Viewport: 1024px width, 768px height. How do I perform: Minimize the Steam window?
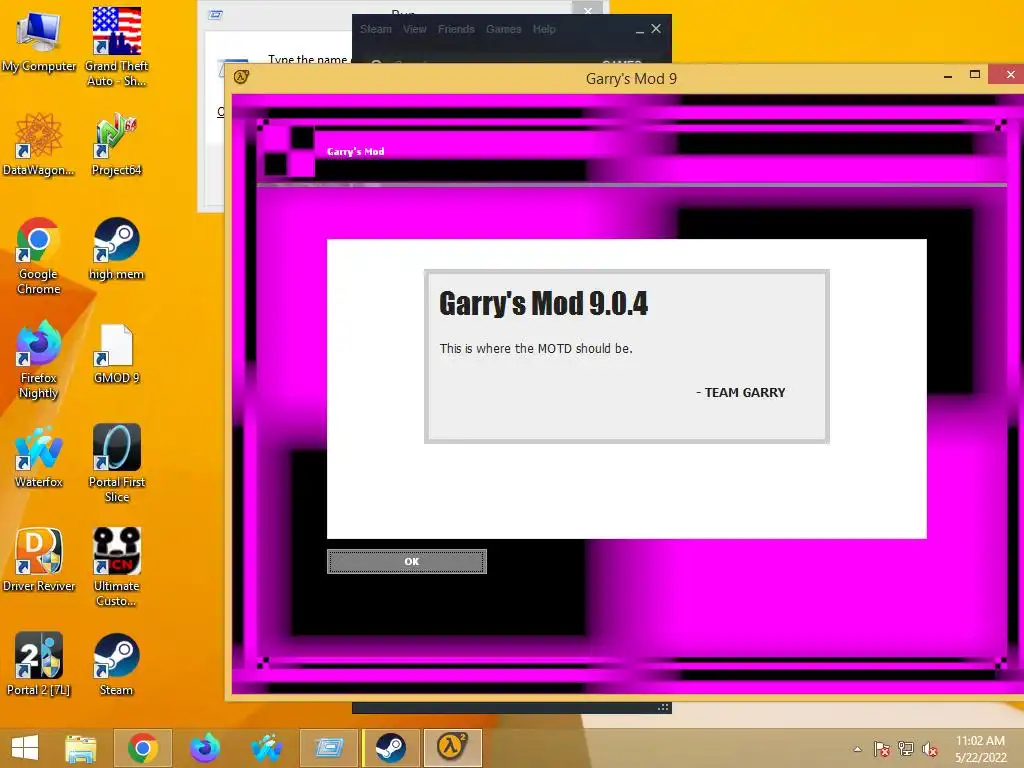639,30
